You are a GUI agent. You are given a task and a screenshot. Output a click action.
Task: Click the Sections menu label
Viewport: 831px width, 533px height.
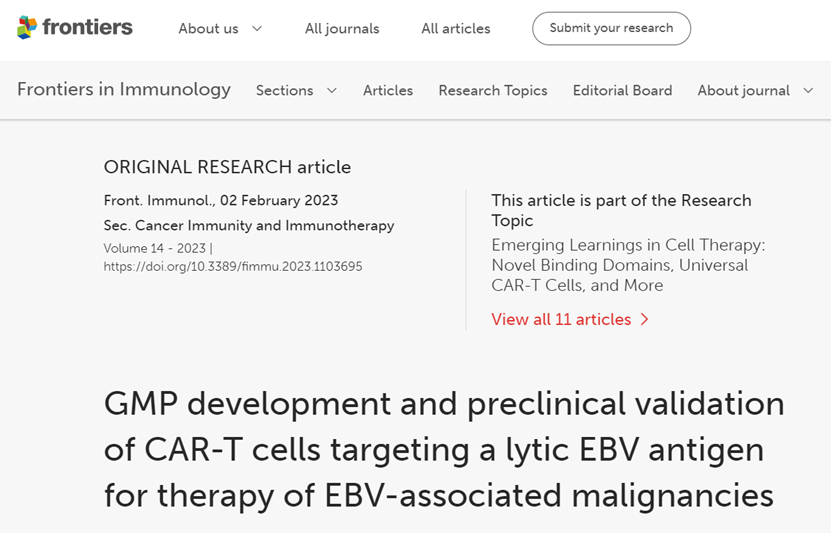[285, 91]
